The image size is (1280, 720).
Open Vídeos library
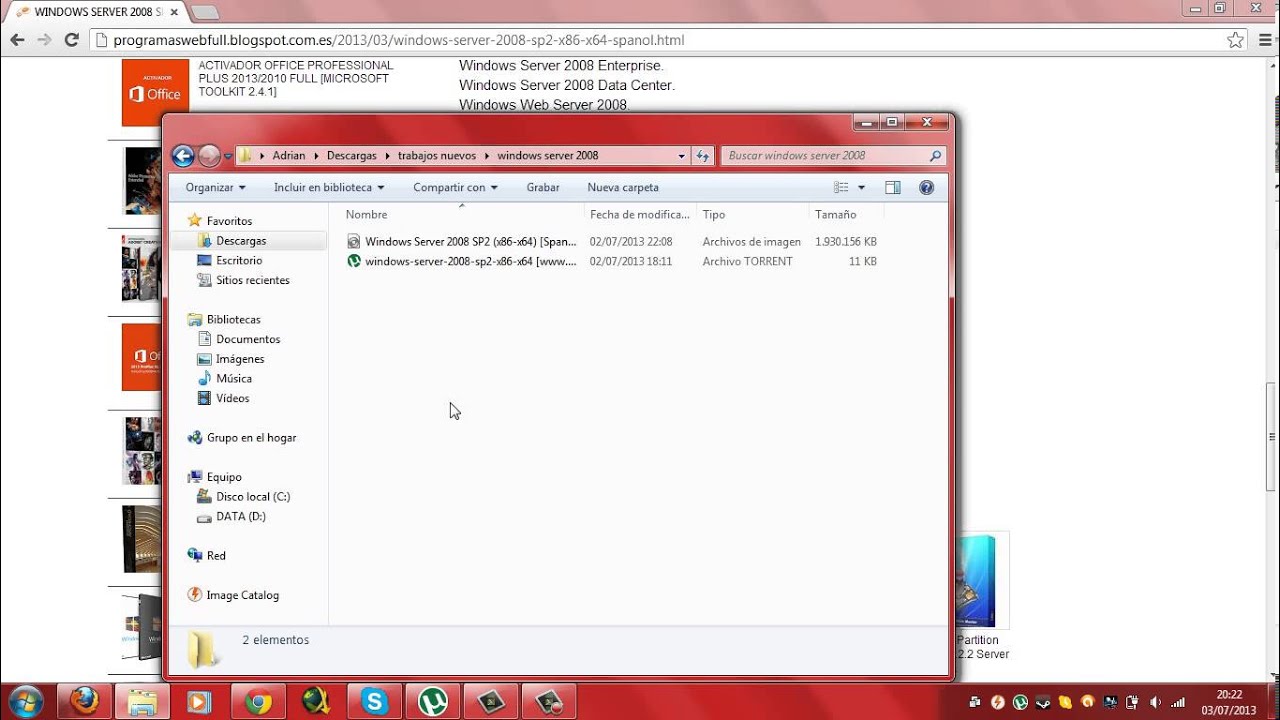pyautogui.click(x=232, y=398)
